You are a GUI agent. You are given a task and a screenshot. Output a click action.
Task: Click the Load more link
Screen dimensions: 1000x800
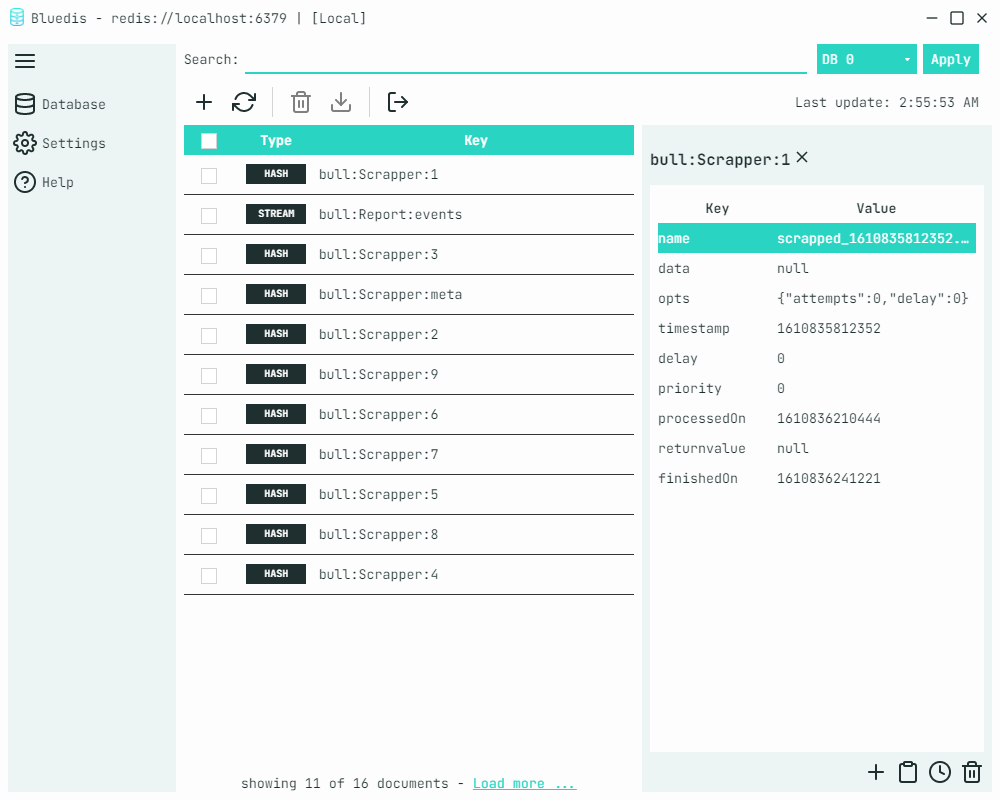point(524,783)
